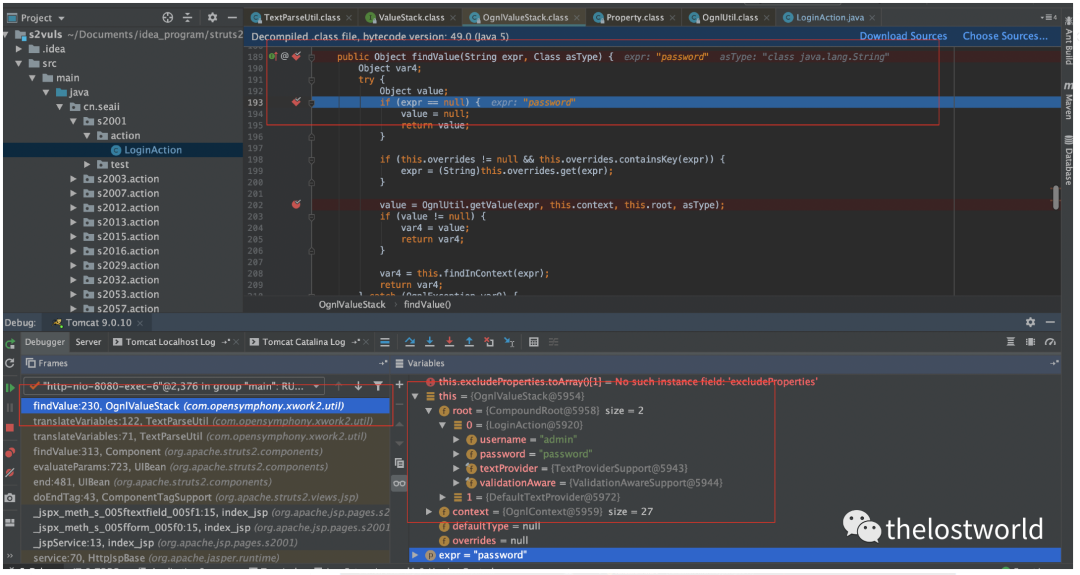
Task: Expand the s2003.action package
Action: tap(74, 179)
